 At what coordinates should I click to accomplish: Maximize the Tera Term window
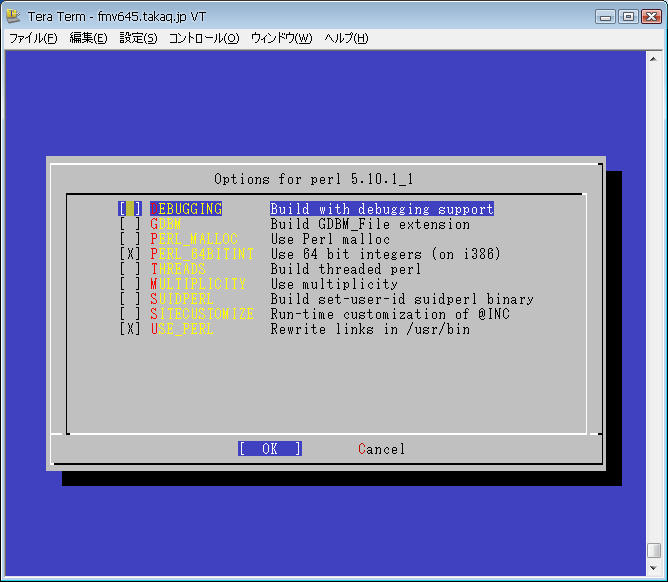pyautogui.click(x=628, y=17)
